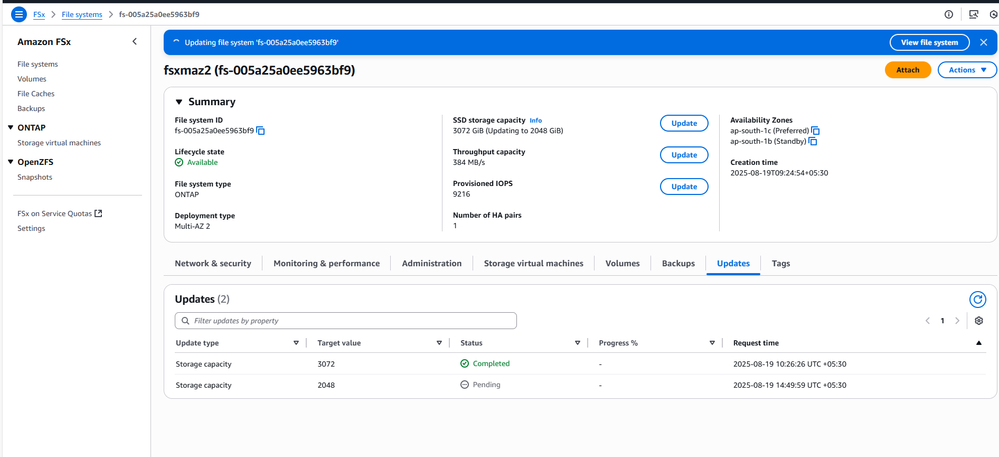Viewport: 999px width, 457px height.
Task: Collapse the Amazon FSx side navigation
Action: coord(135,42)
